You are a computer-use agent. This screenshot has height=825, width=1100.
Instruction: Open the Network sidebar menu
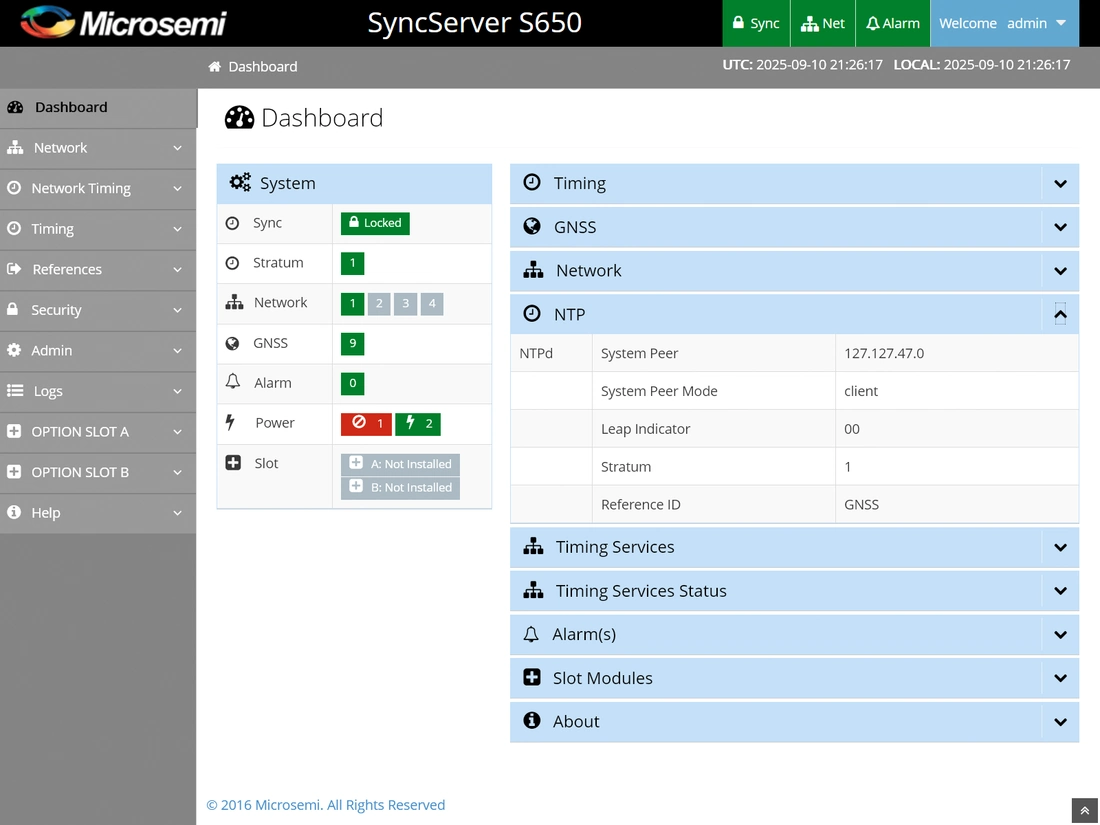98,148
